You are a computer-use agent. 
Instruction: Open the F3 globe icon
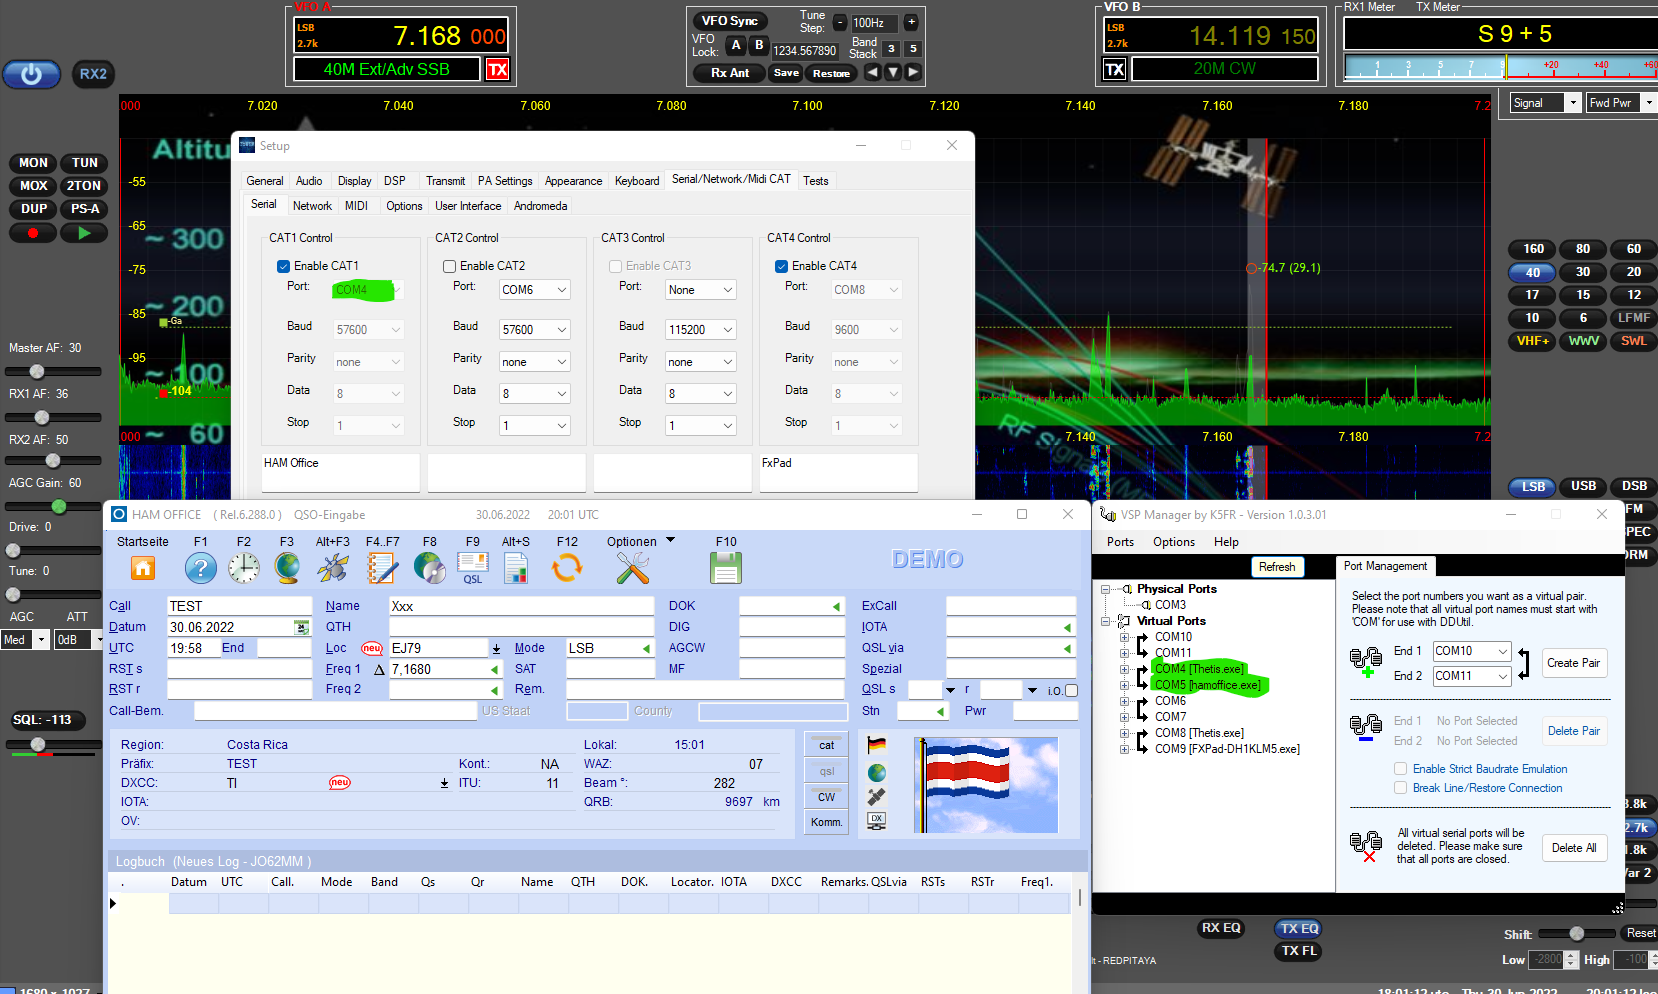[287, 568]
